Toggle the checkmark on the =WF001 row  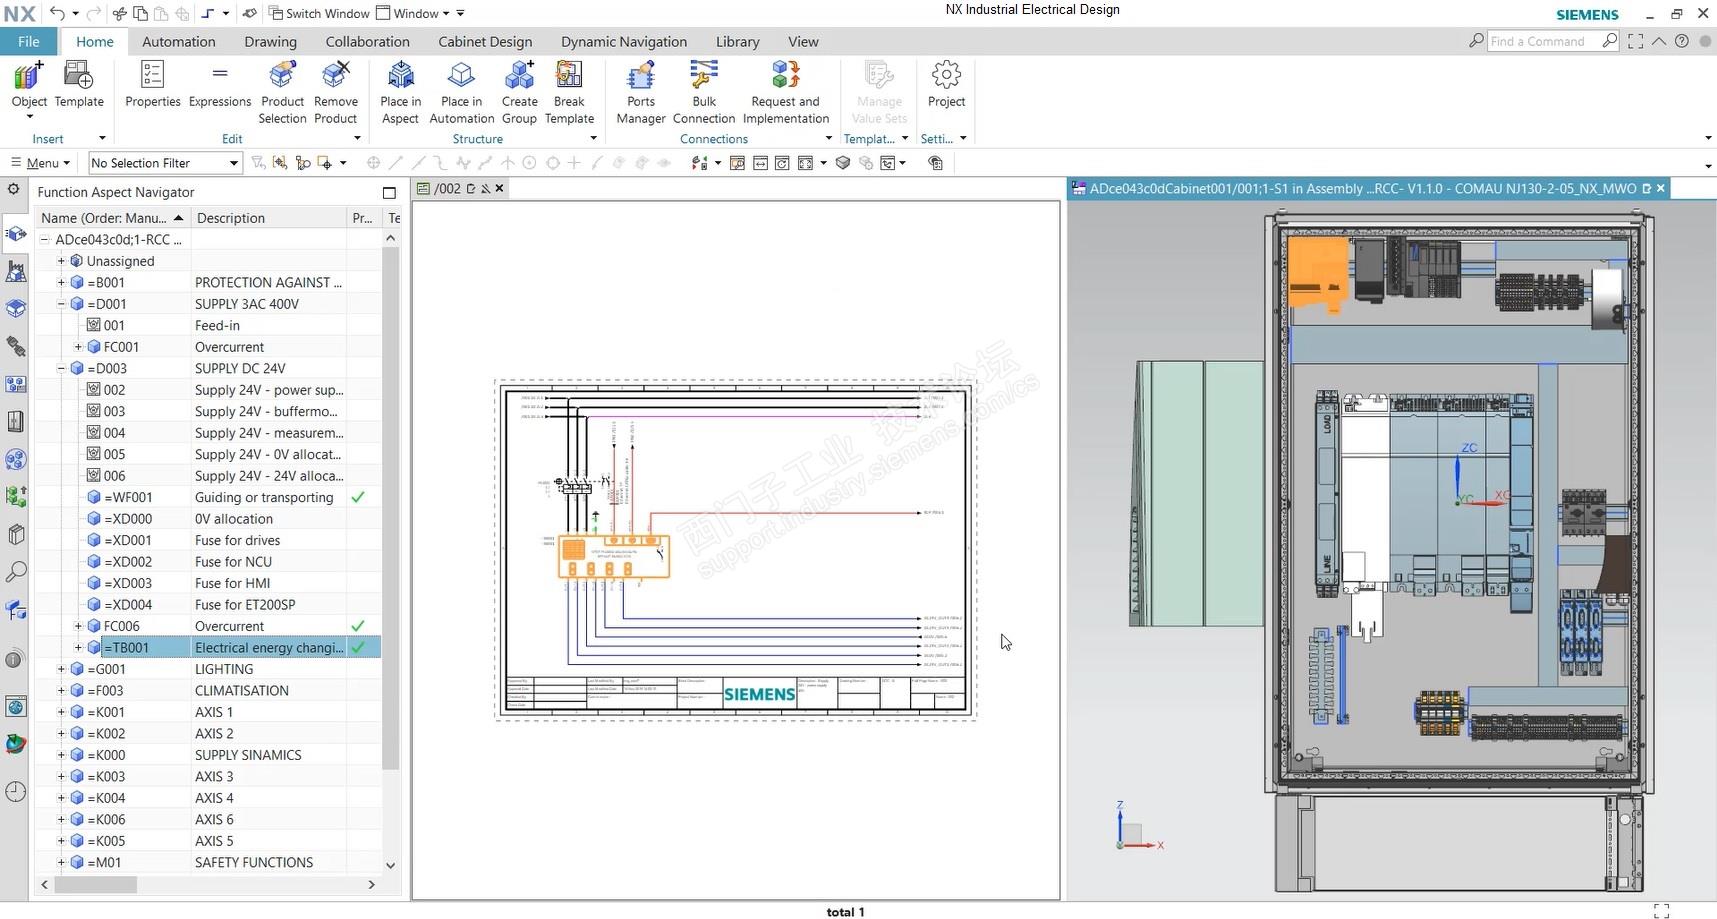click(358, 497)
